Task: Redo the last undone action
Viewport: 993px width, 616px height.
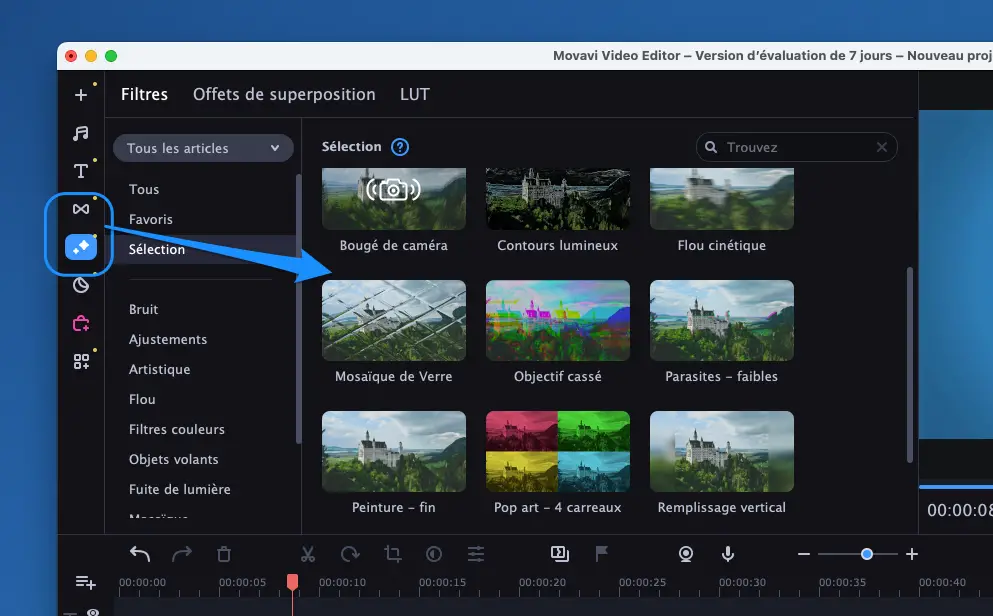Action: [182, 554]
